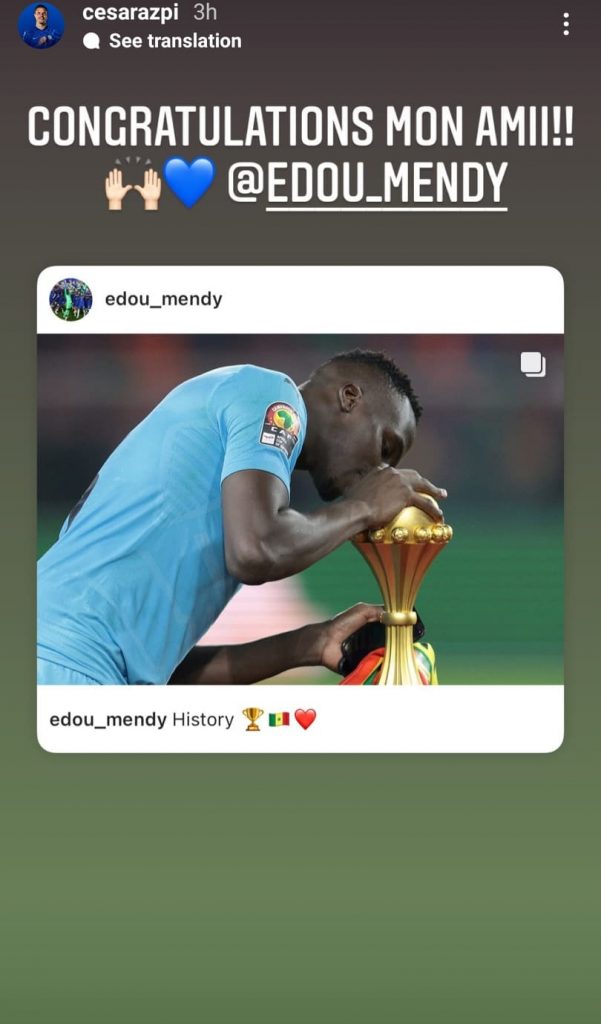
Task: Click the speech bubble translation icon
Action: coord(92,41)
